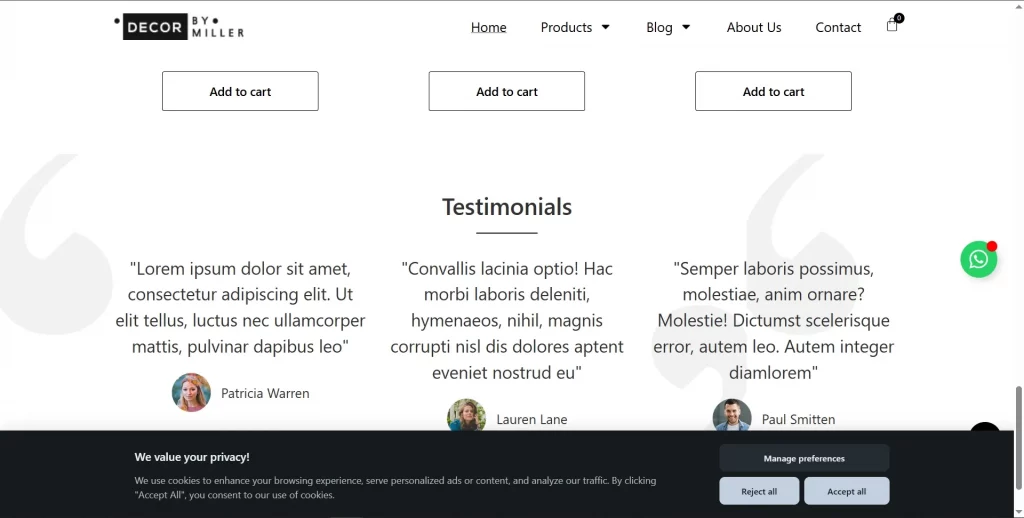Click the third Add to cart button
The height and width of the screenshot is (518, 1024).
(x=773, y=91)
